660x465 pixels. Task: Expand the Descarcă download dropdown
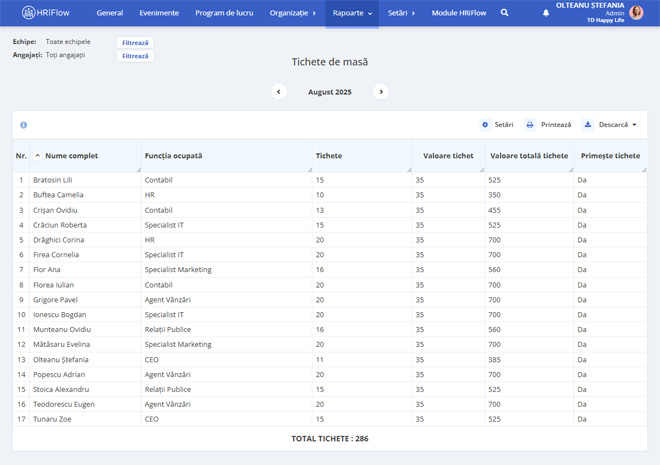[x=610, y=125]
